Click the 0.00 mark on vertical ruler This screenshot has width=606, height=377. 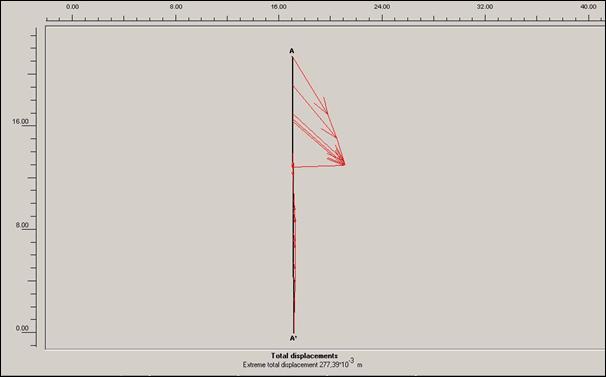22,328
